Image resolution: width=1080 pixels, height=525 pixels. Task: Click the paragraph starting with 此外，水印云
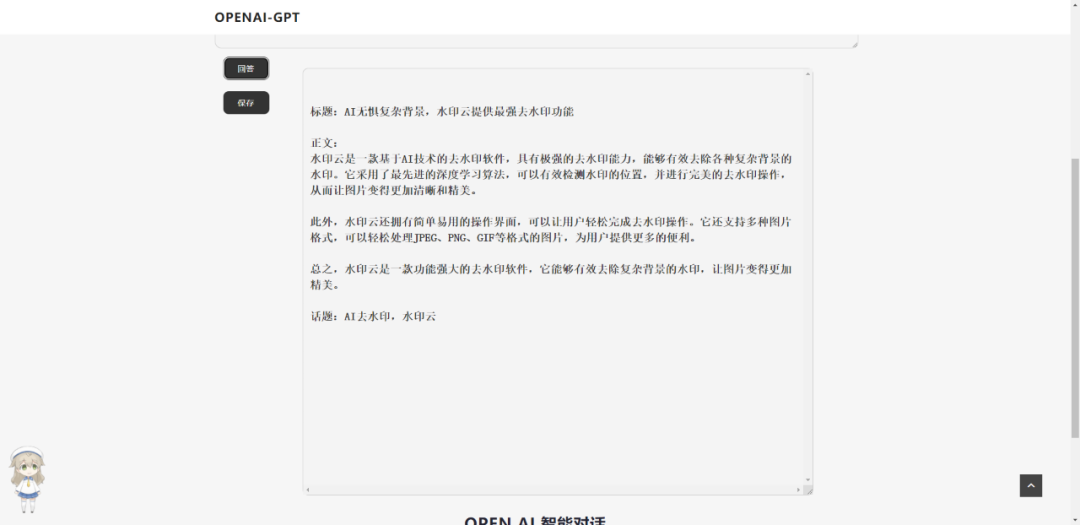click(x=551, y=230)
